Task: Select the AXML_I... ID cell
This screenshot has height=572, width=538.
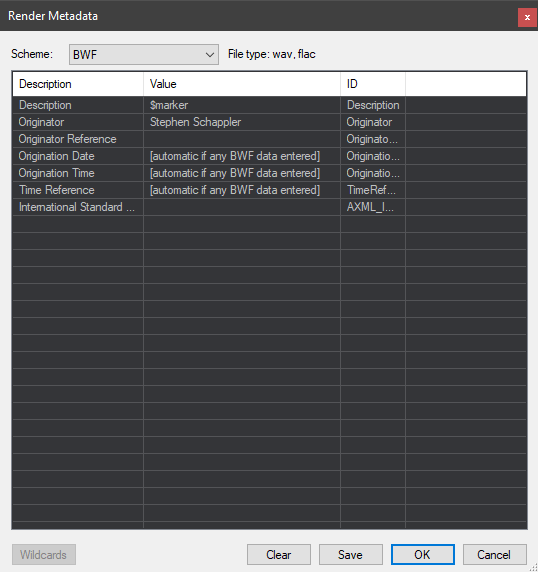Action: (x=373, y=207)
